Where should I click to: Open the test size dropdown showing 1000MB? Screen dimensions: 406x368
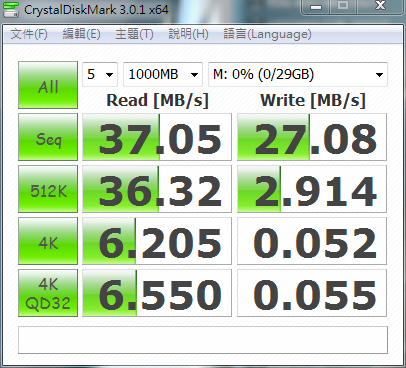(x=163, y=74)
